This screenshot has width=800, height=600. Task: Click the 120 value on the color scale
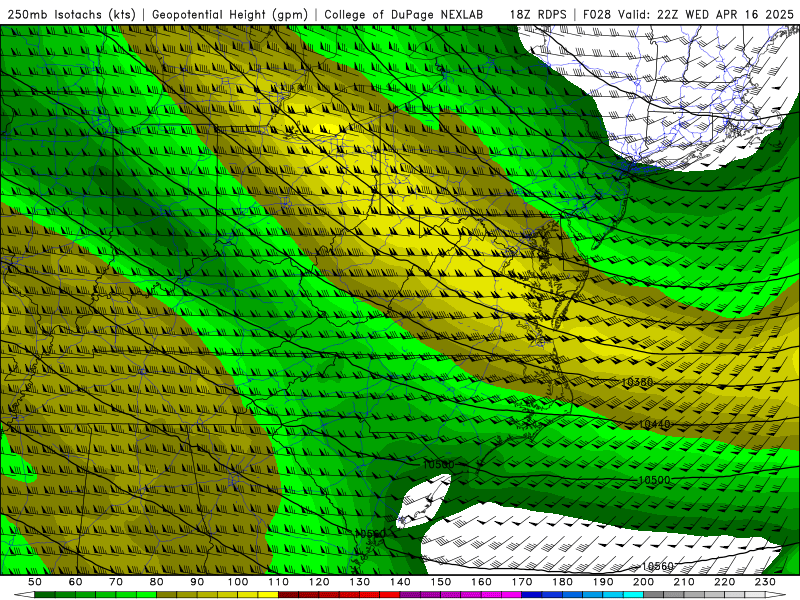(x=319, y=582)
